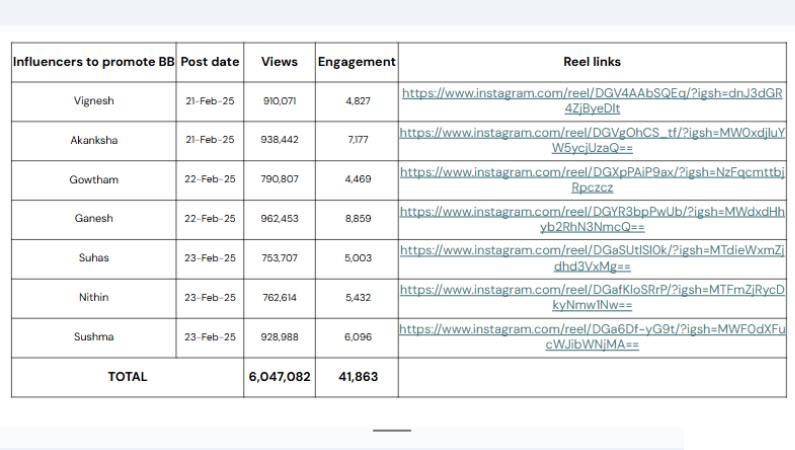
Task: Click the TOTAL row label cell
Action: [x=127, y=377]
